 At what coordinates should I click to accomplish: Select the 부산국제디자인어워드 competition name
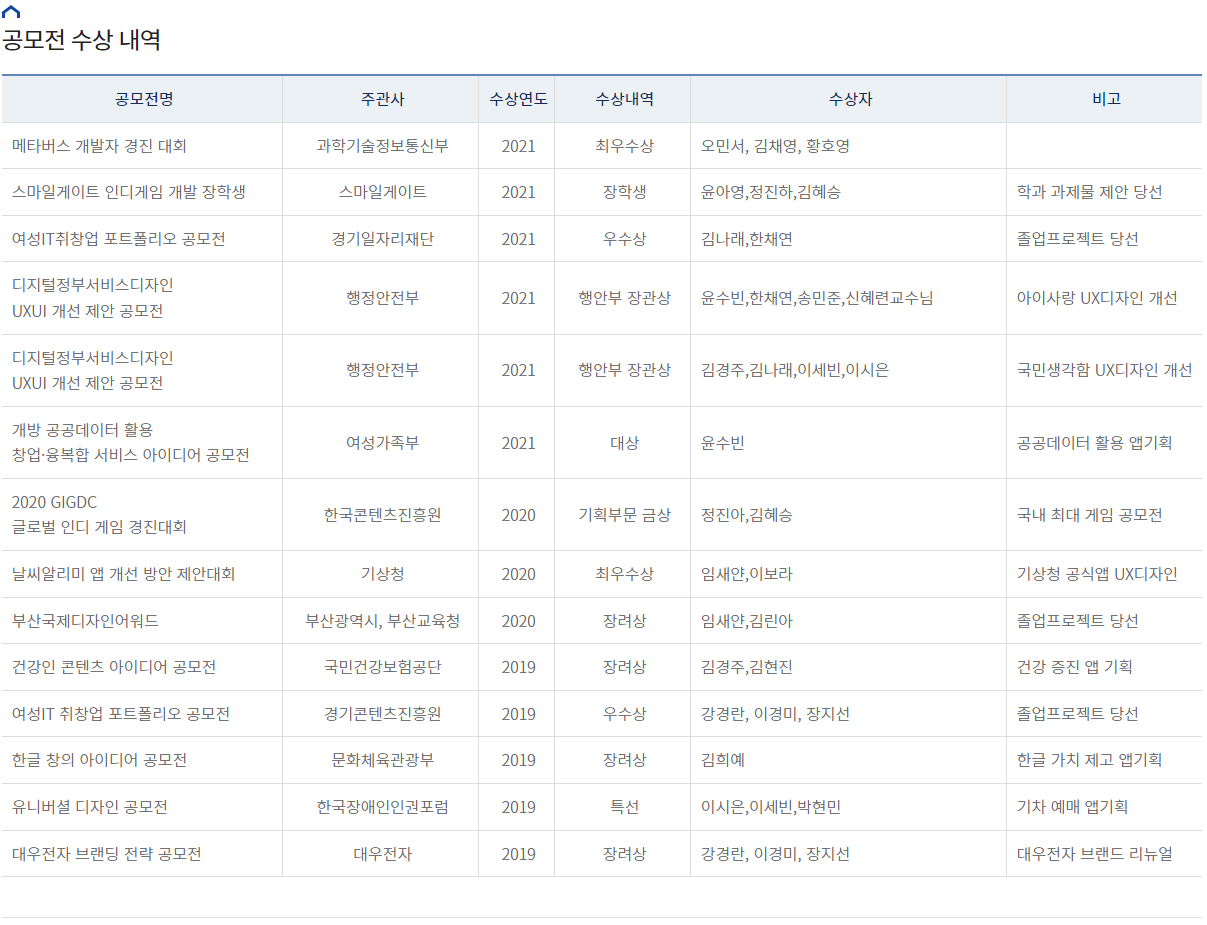[85, 621]
